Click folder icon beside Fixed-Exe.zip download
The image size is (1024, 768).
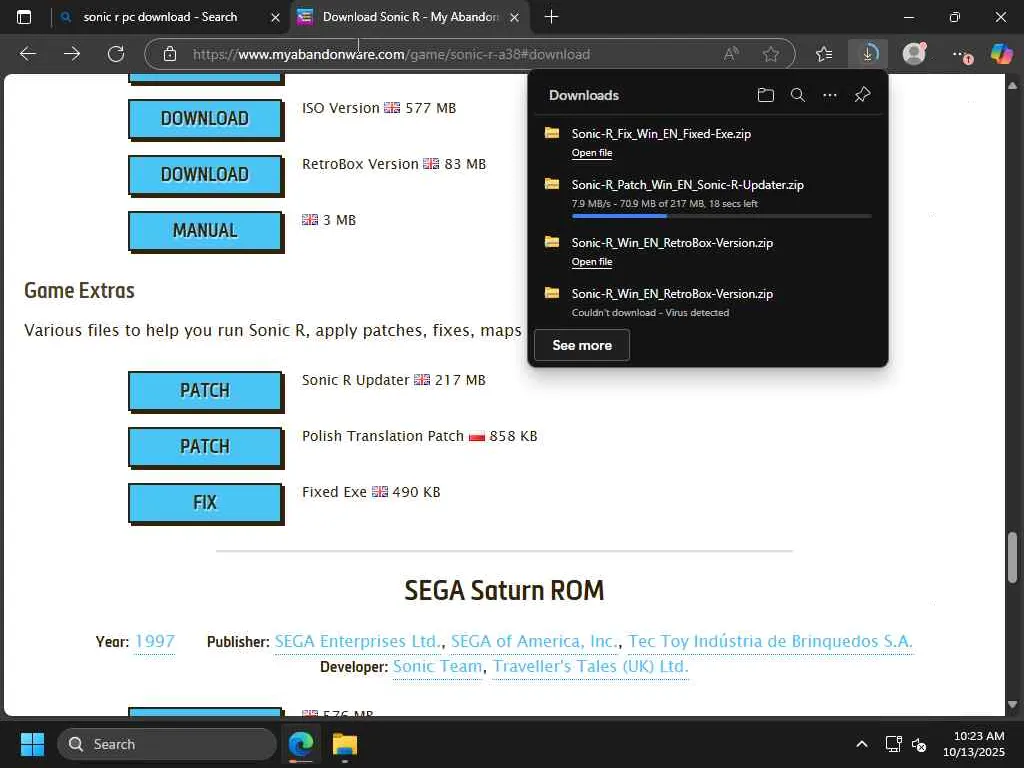[552, 133]
